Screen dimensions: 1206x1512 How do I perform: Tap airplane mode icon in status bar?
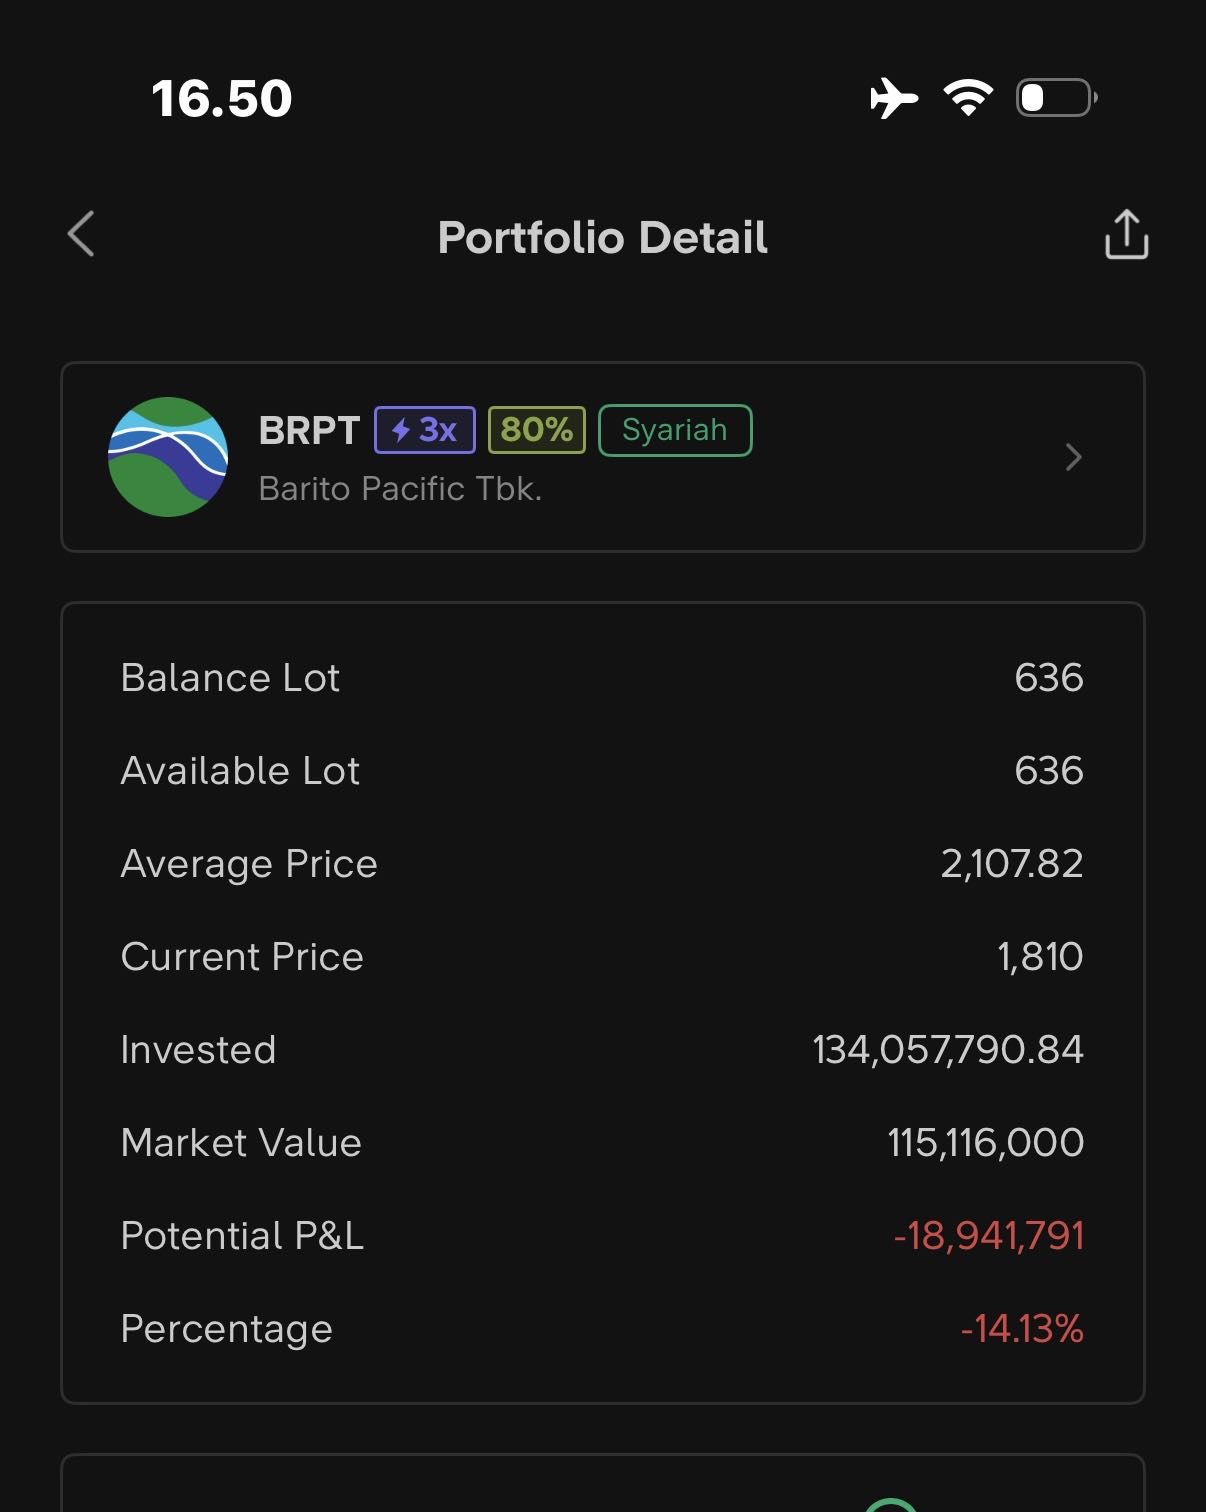(x=893, y=98)
